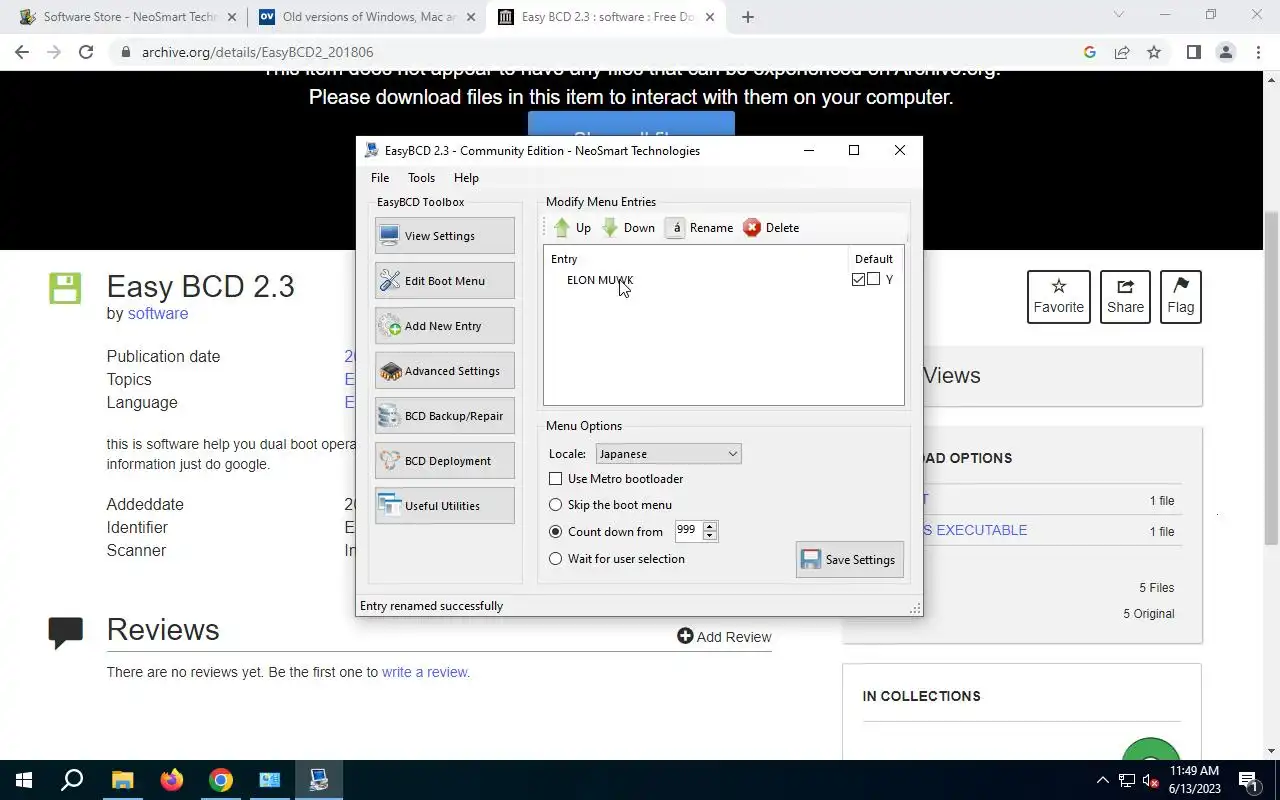Open EasyBCD Help menu

466,178
